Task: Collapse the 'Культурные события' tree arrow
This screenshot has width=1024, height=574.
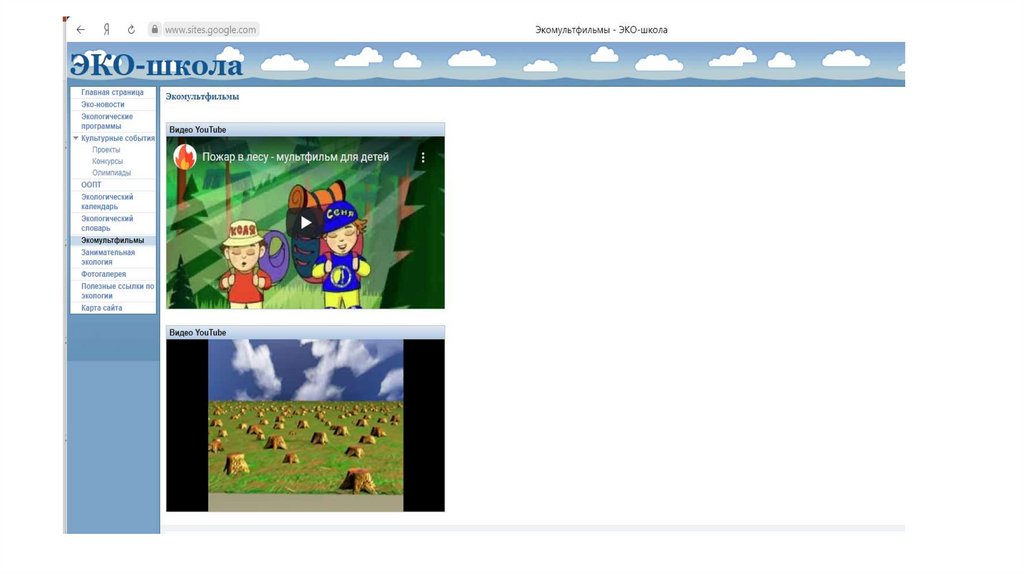Action: pyautogui.click(x=76, y=138)
